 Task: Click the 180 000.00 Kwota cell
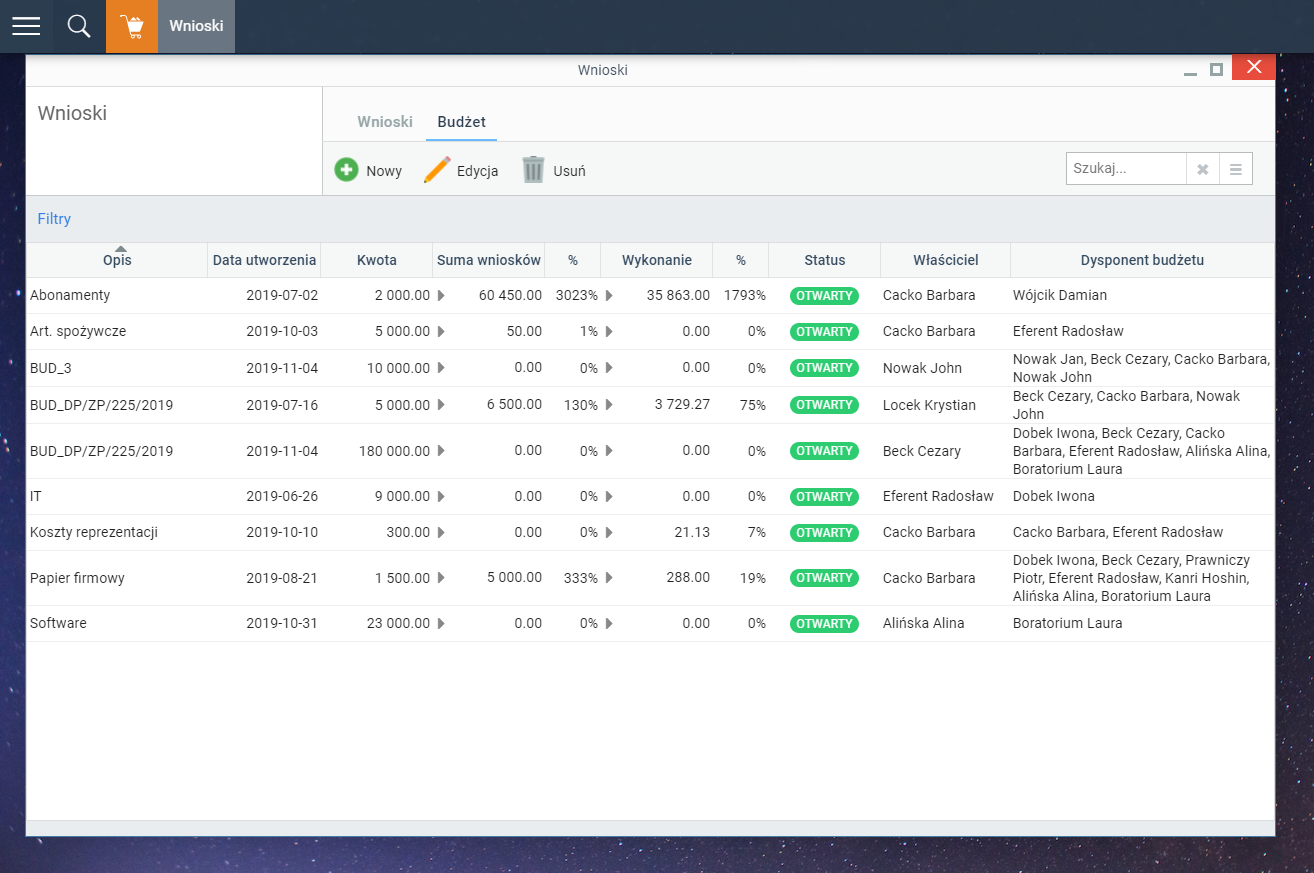click(395, 451)
